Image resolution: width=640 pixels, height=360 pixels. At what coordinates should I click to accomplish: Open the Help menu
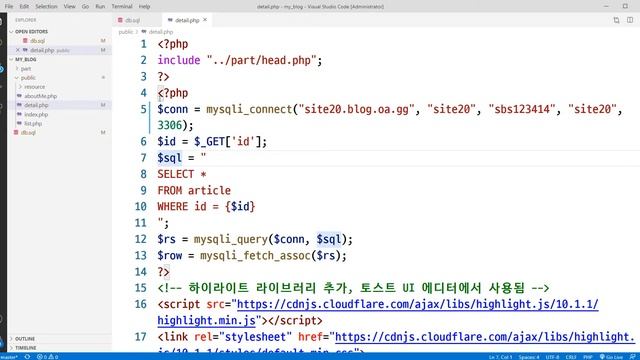pyautogui.click(x=144, y=7)
